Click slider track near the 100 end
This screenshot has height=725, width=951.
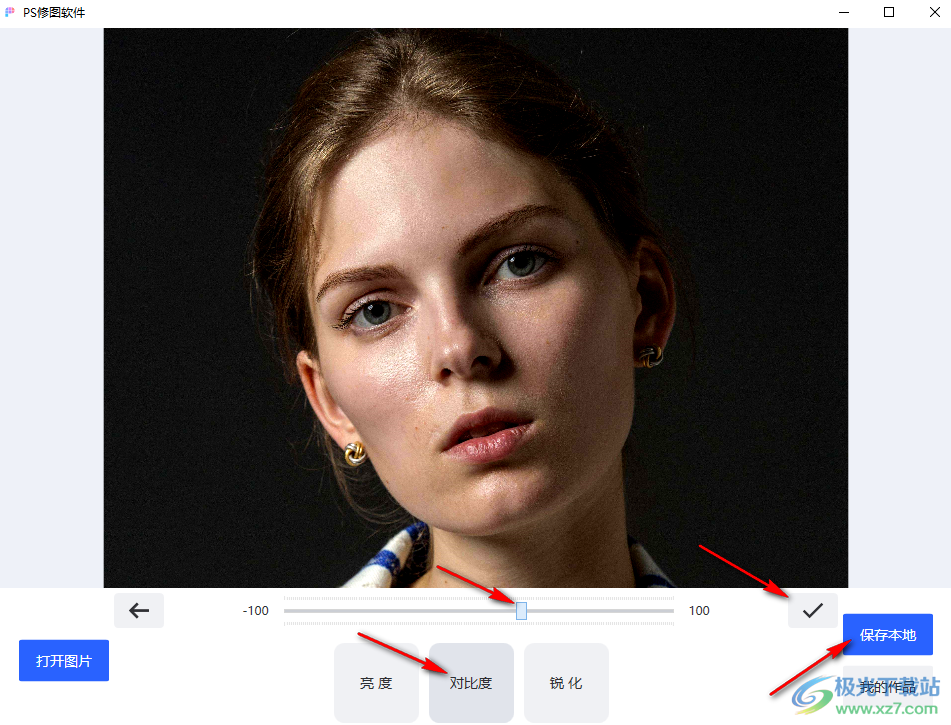[661, 611]
